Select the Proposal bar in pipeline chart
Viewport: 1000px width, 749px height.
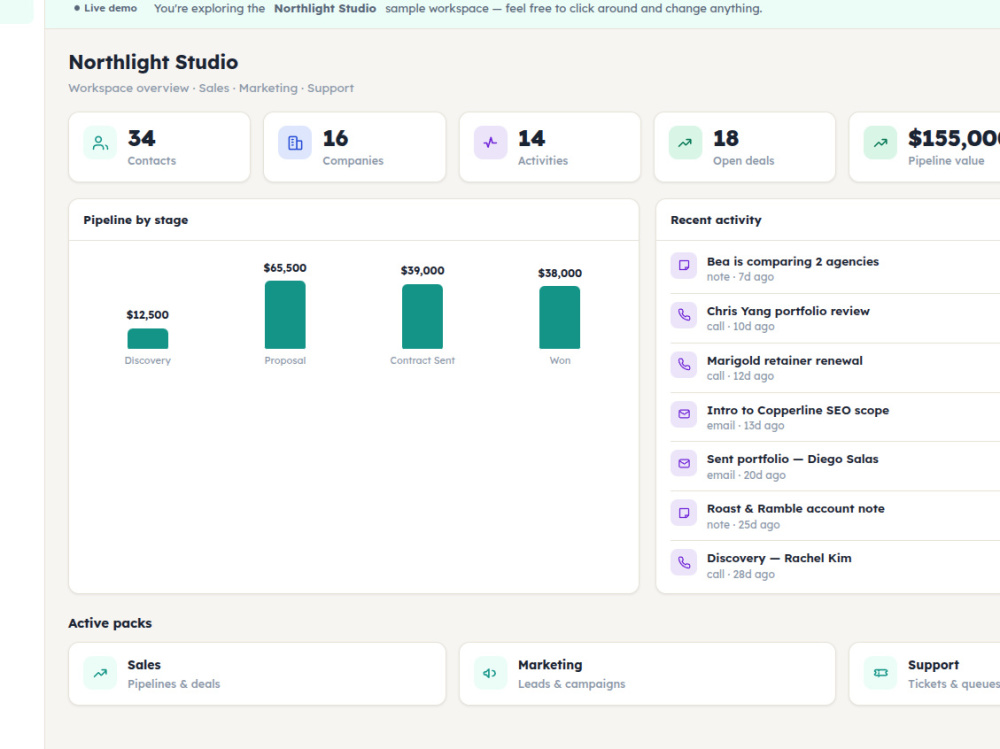click(x=285, y=315)
